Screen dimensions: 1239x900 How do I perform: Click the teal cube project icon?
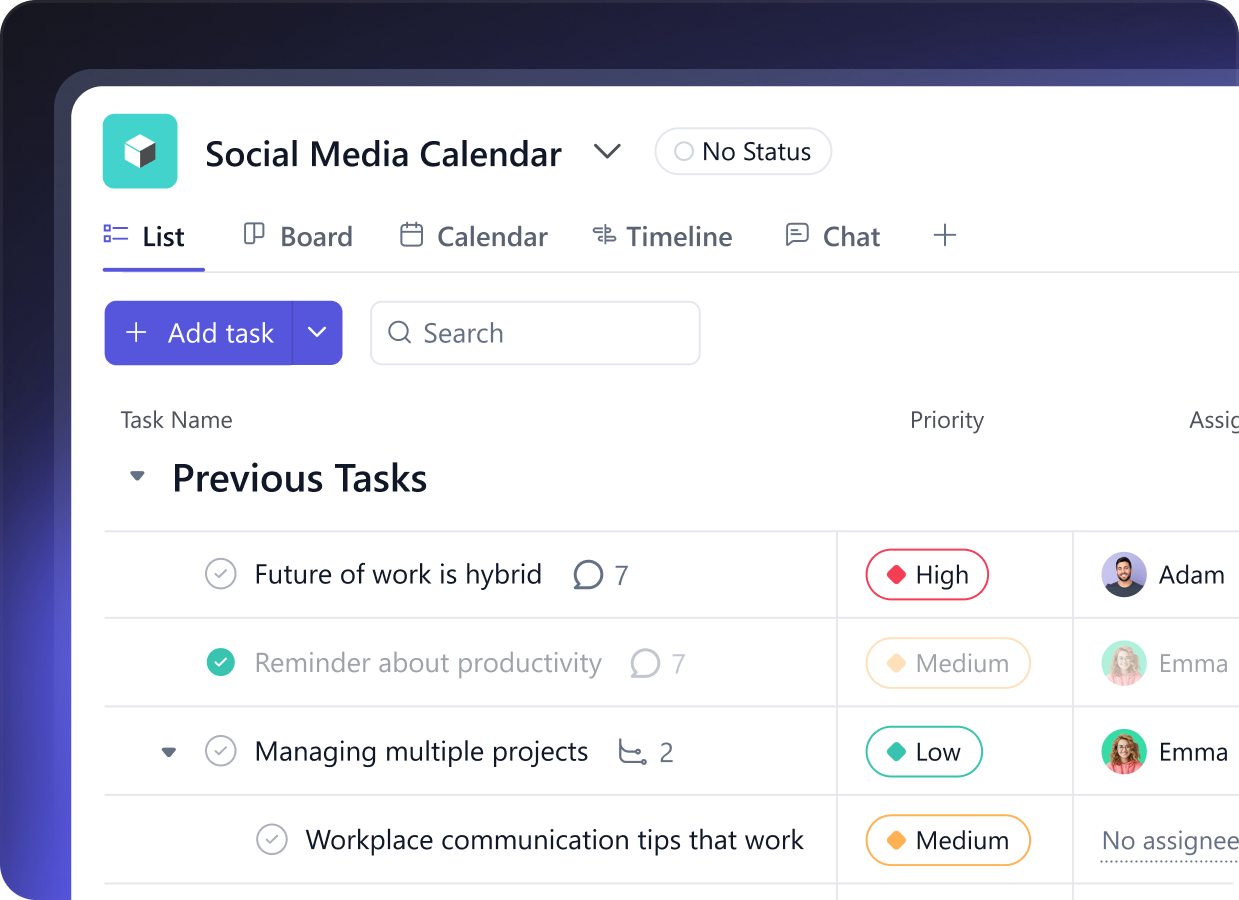coord(140,151)
